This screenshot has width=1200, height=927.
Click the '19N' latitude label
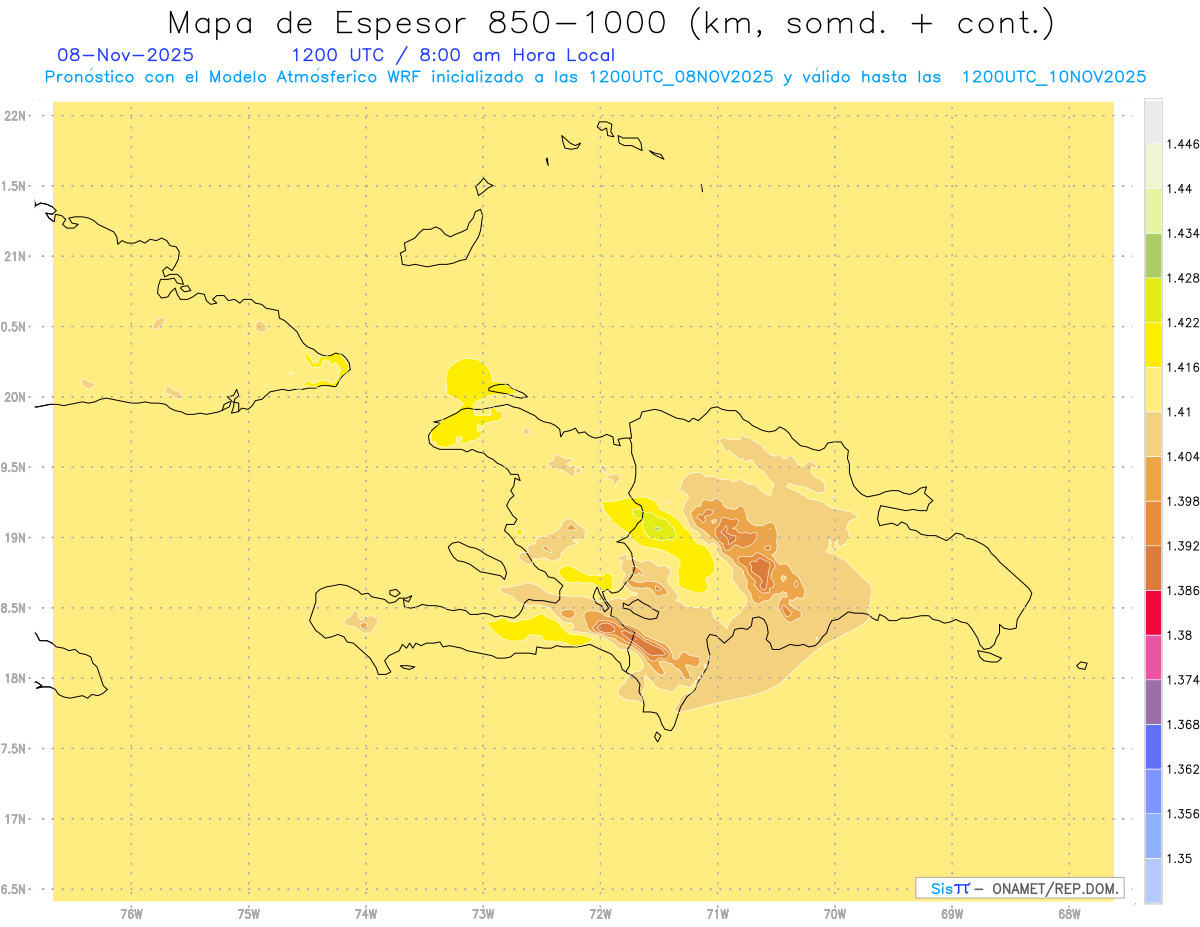(15, 538)
